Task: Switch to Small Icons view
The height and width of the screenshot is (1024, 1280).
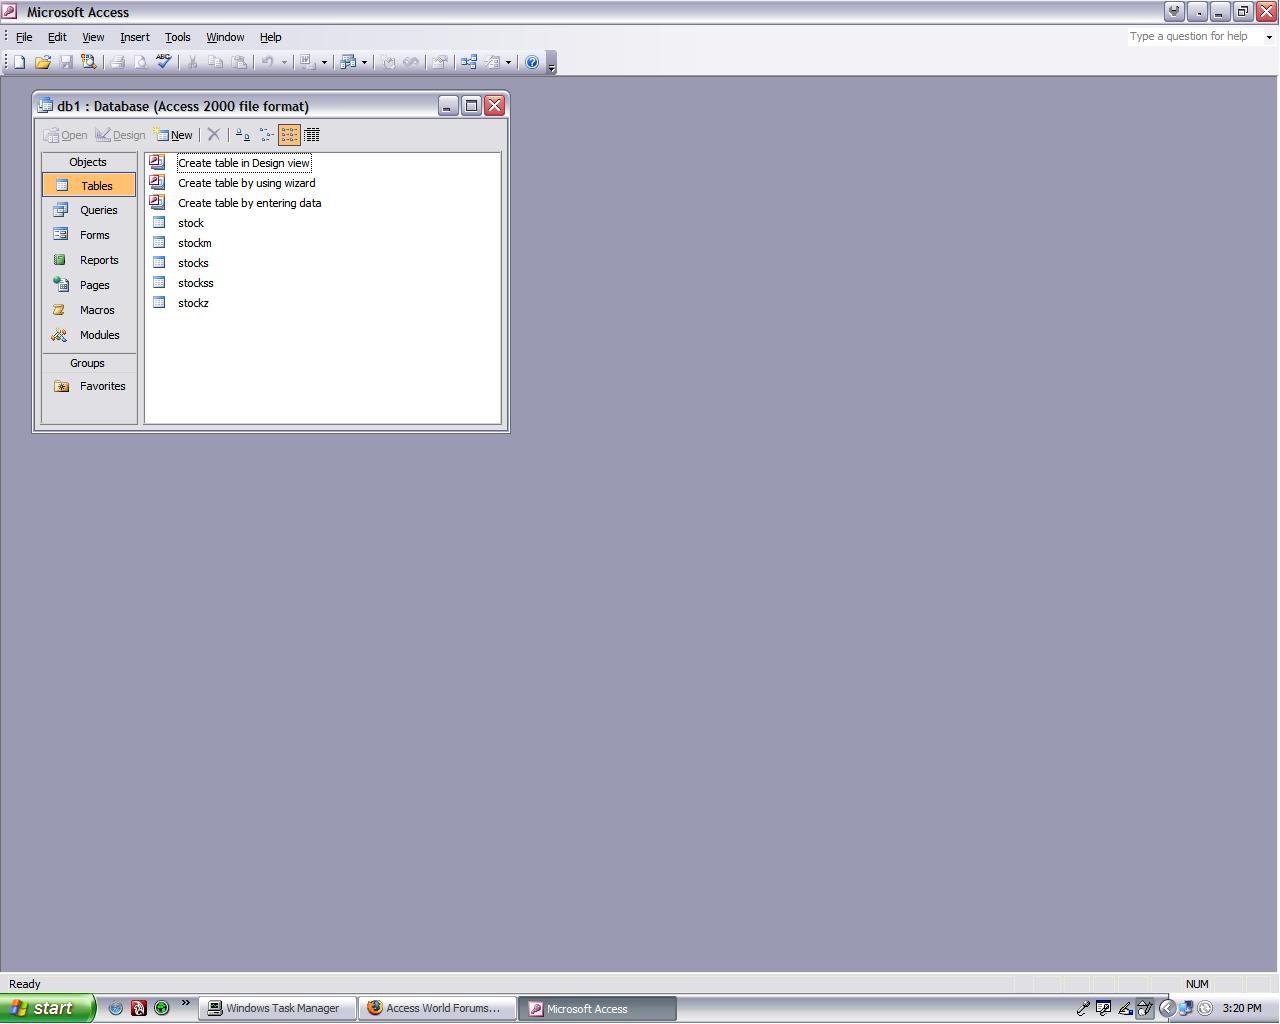Action: (x=266, y=135)
